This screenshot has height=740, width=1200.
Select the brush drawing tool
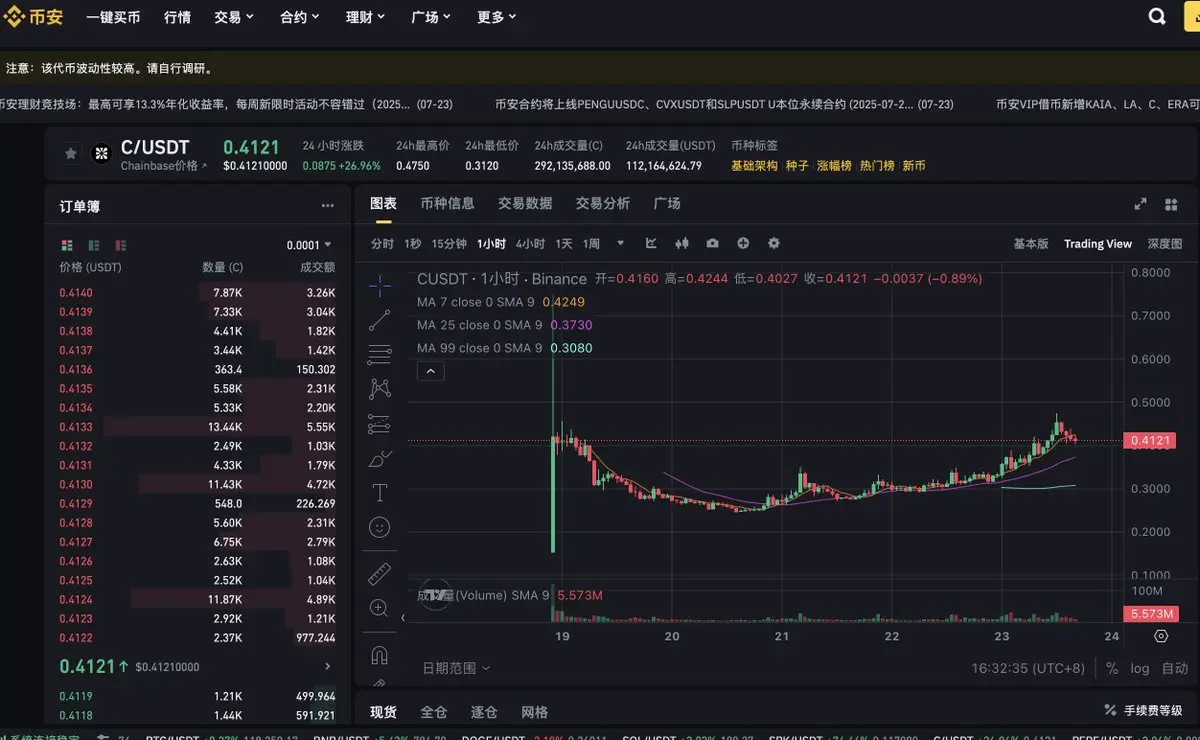pyautogui.click(x=380, y=459)
